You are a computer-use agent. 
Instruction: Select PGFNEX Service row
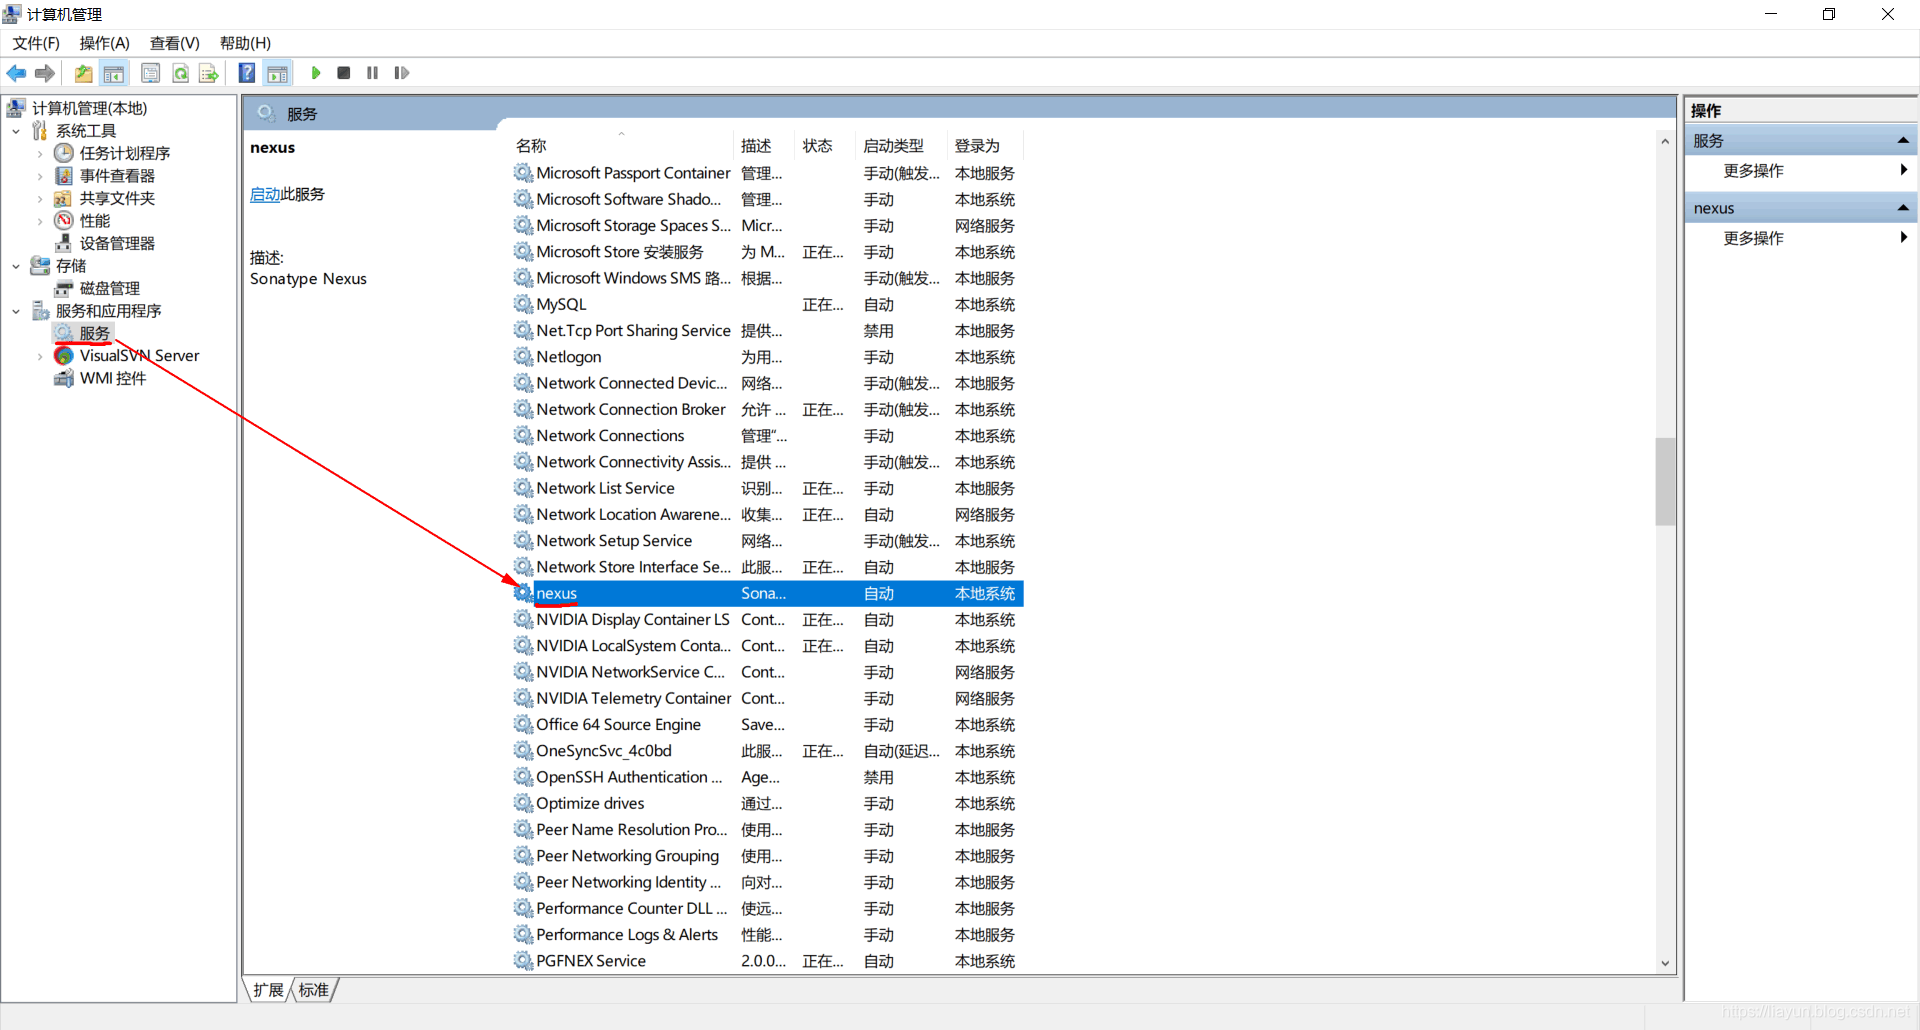tap(767, 961)
